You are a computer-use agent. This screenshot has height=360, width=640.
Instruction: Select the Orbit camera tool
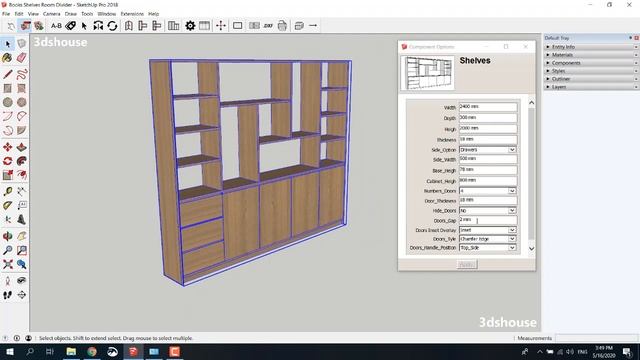pos(7,236)
